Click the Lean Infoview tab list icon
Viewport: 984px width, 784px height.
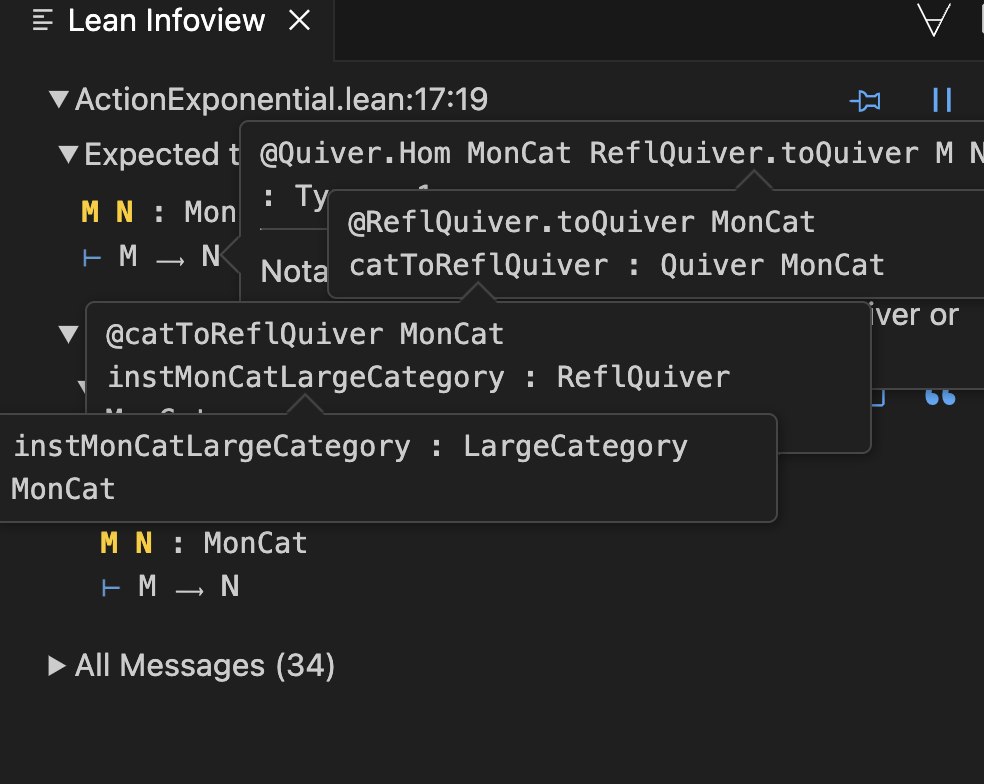[x=43, y=20]
